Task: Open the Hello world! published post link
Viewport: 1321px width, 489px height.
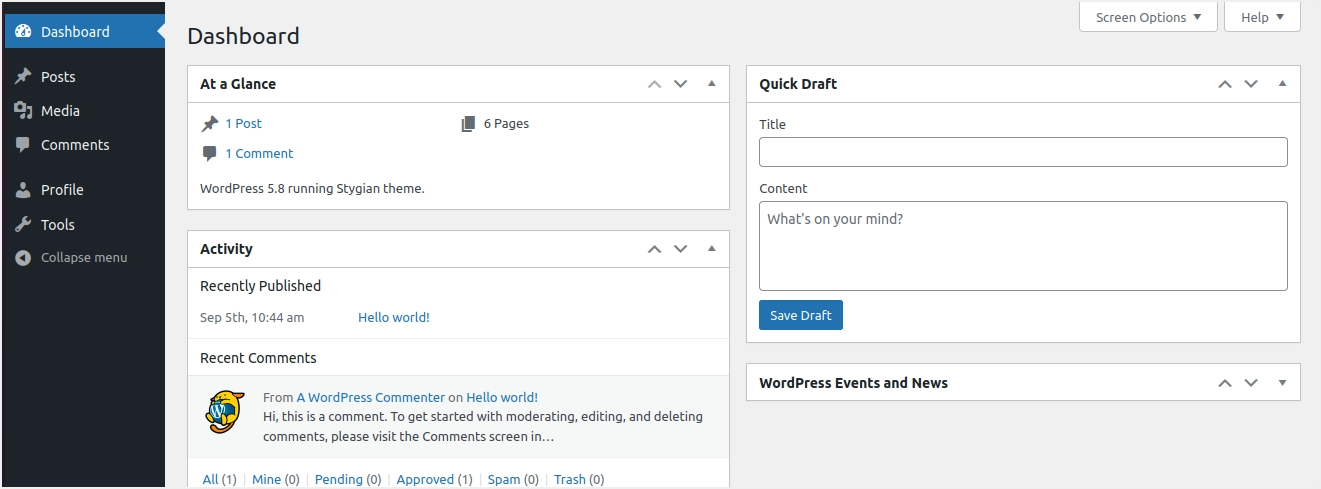Action: click(394, 318)
